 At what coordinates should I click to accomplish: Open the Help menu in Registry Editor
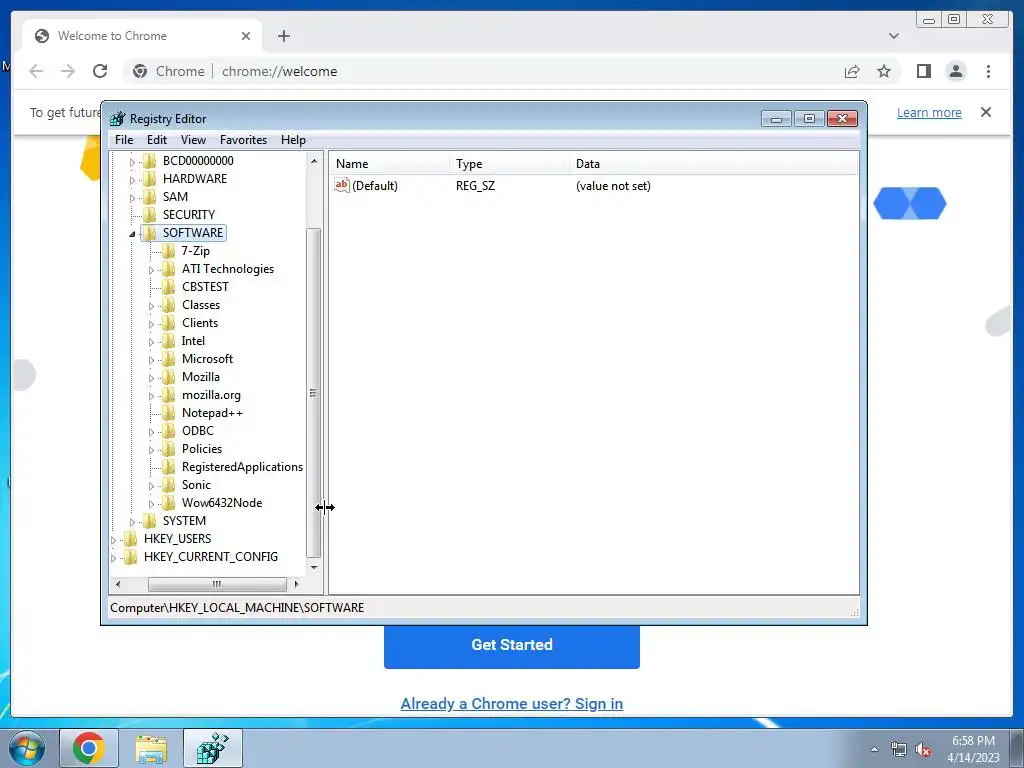(x=293, y=140)
